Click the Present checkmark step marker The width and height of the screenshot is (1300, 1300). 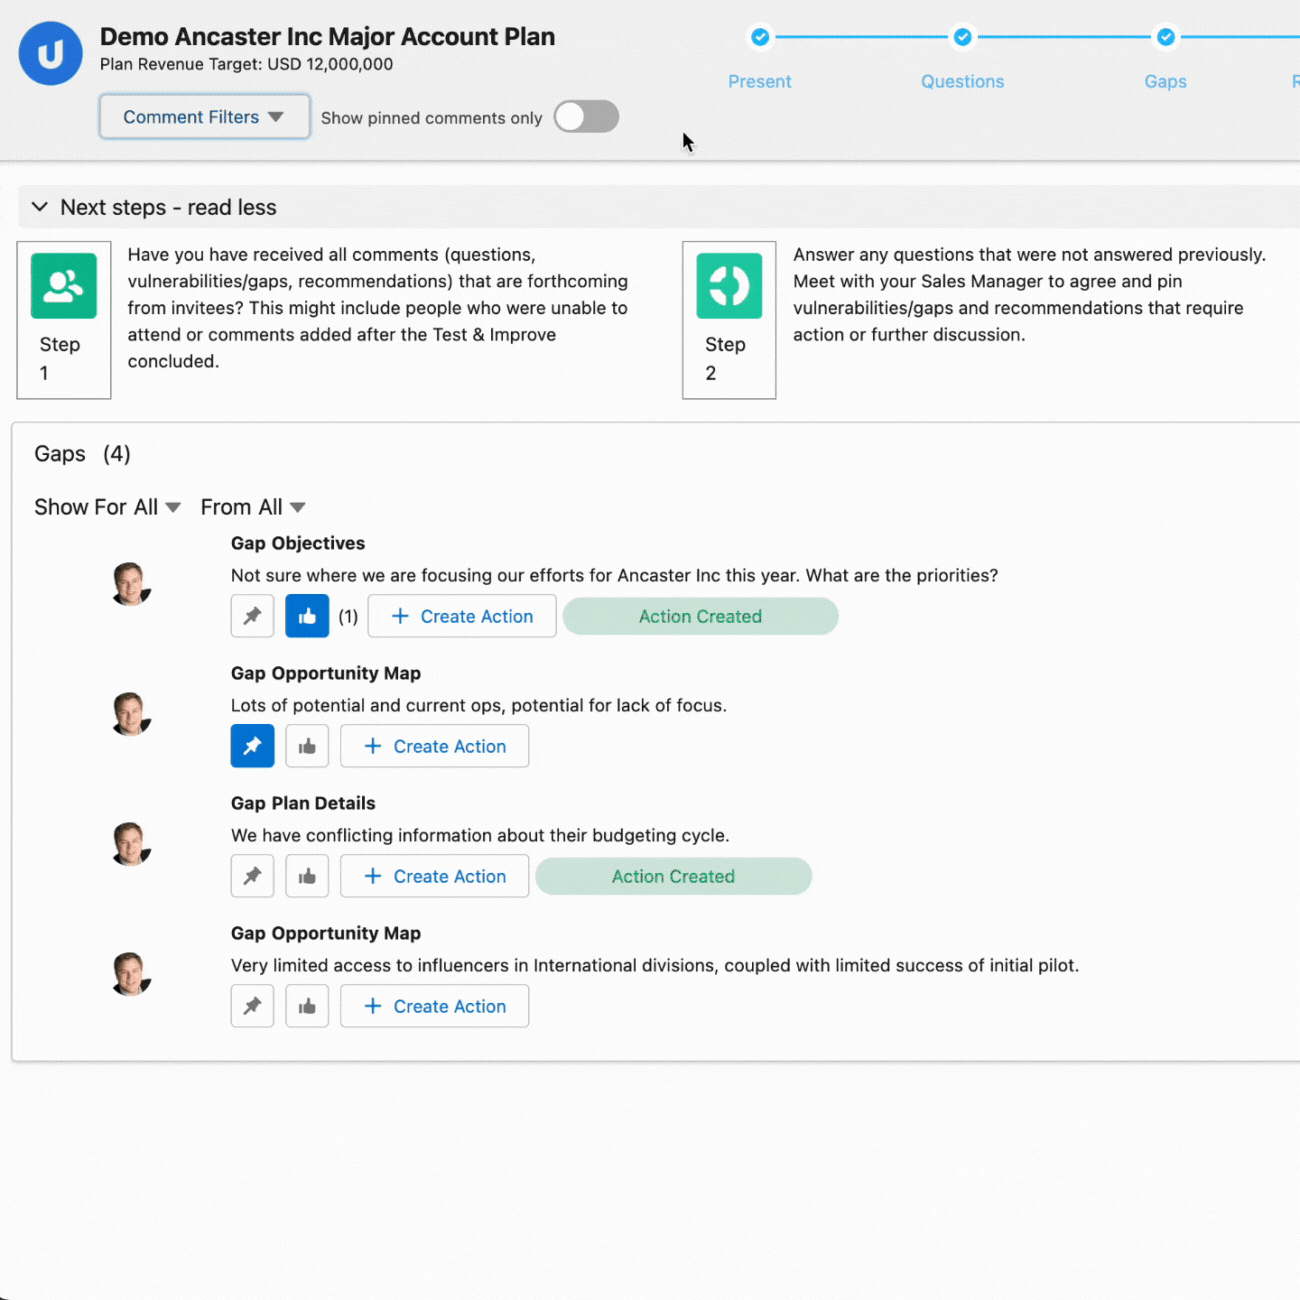click(x=760, y=37)
